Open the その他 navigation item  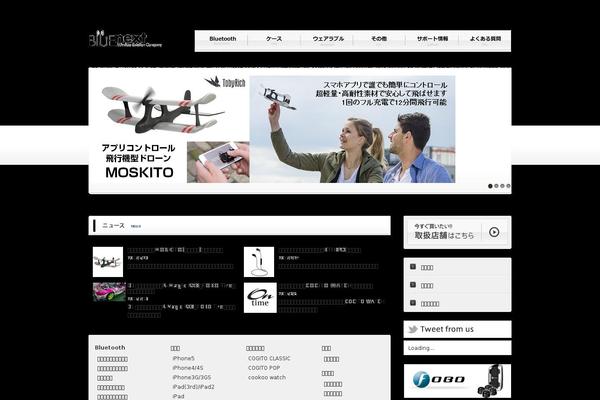379,39
